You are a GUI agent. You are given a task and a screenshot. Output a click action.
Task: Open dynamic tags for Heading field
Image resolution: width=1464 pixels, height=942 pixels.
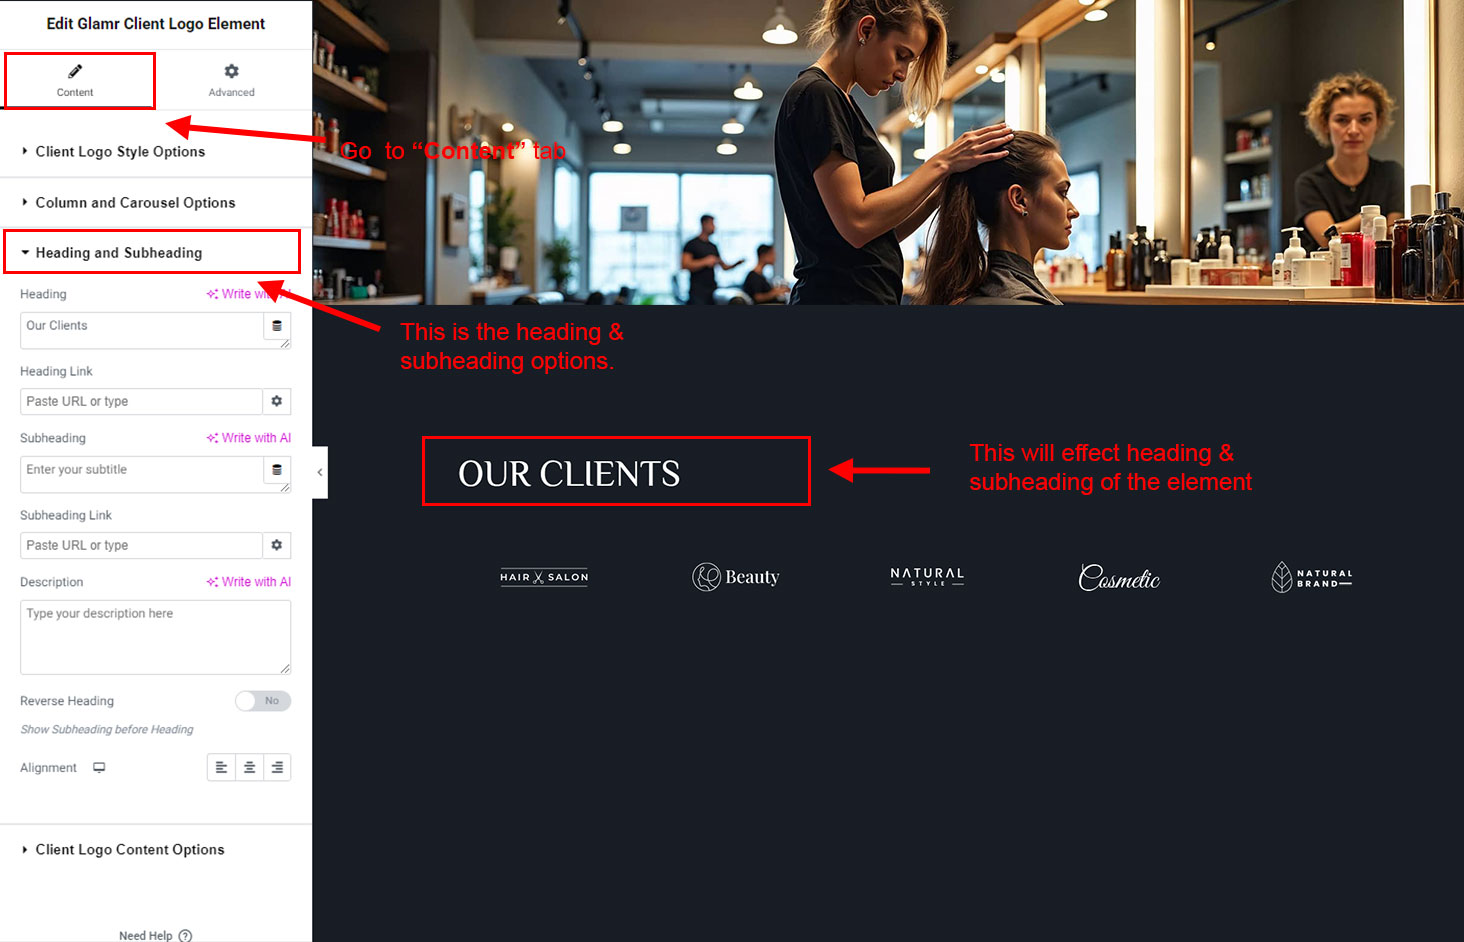click(277, 326)
